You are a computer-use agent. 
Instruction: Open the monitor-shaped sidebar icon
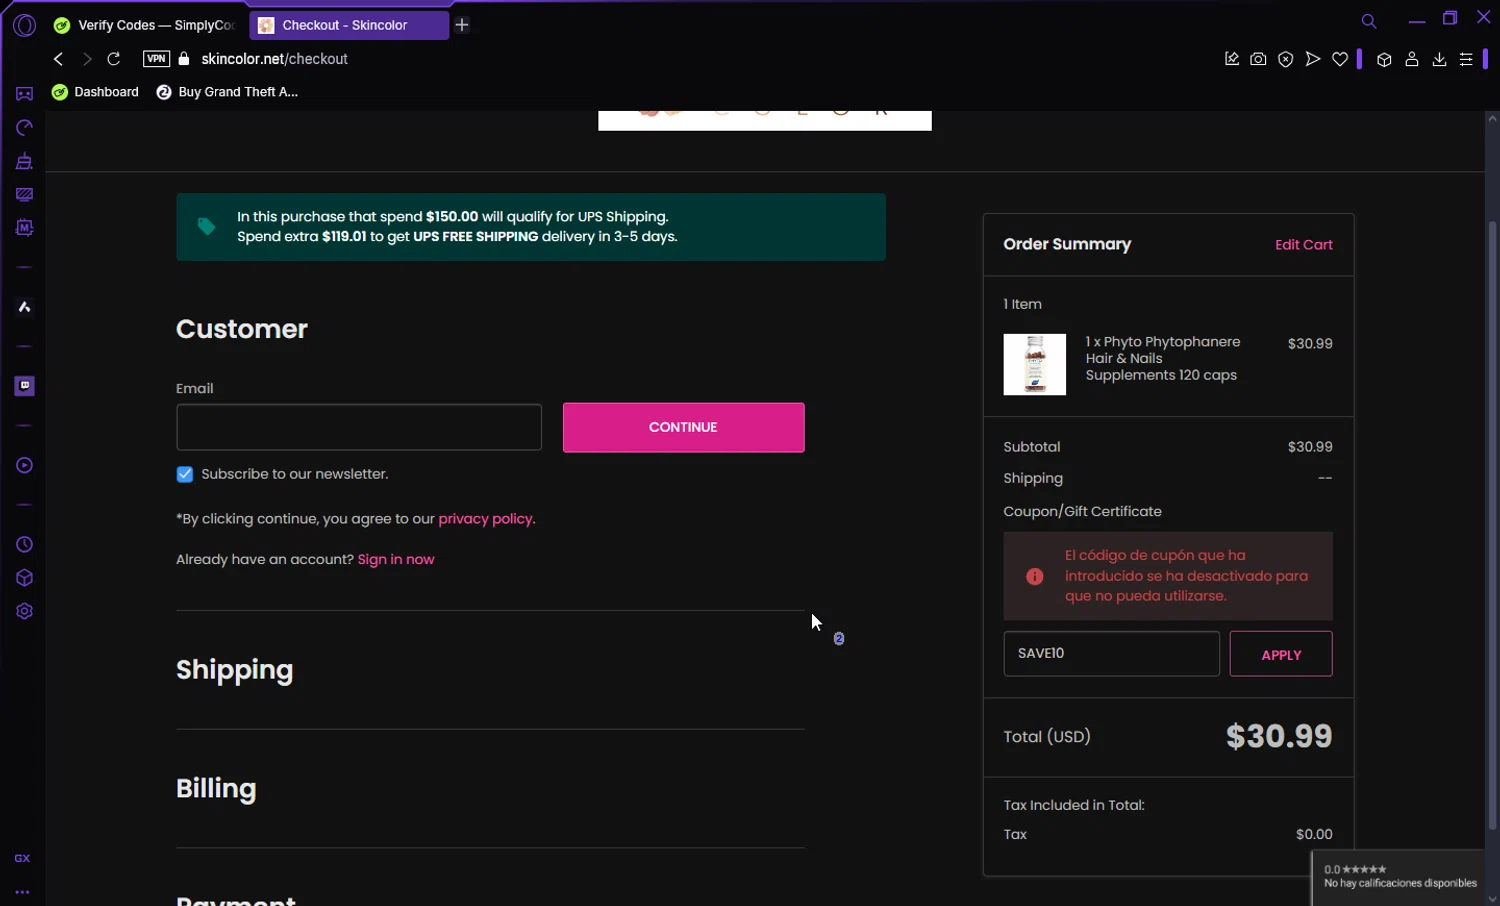[x=24, y=195]
